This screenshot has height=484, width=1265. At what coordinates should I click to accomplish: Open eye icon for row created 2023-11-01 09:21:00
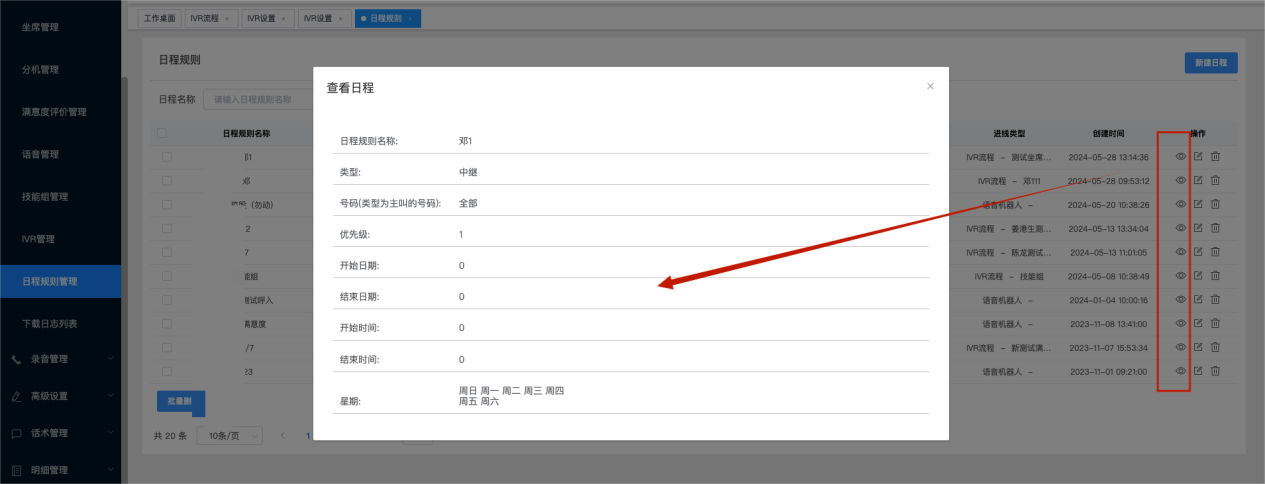[1180, 371]
